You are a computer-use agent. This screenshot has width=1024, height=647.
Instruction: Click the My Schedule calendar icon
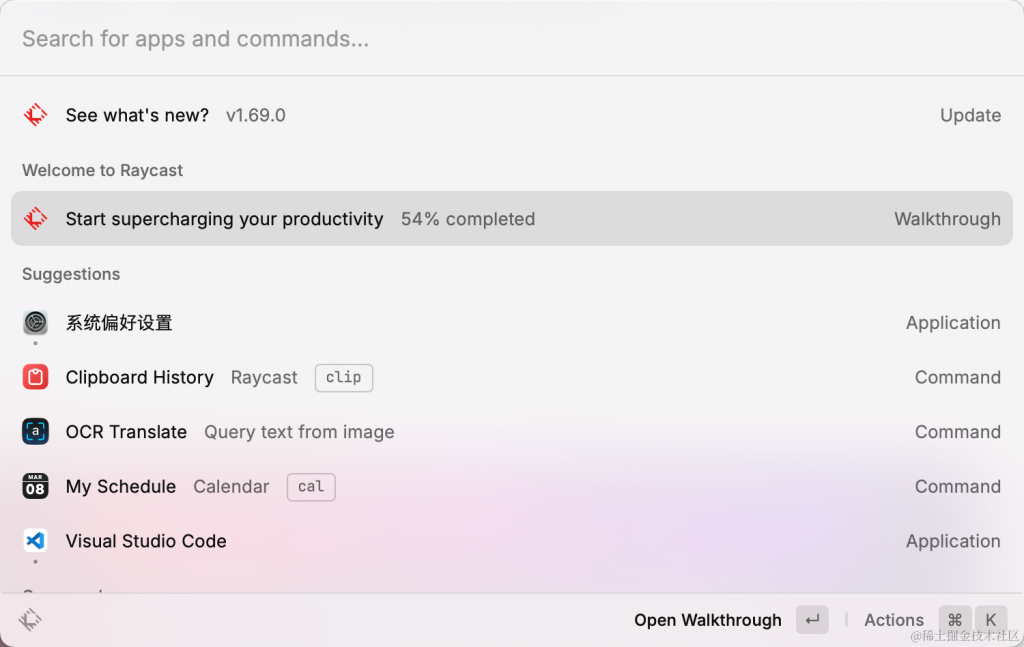(35, 486)
